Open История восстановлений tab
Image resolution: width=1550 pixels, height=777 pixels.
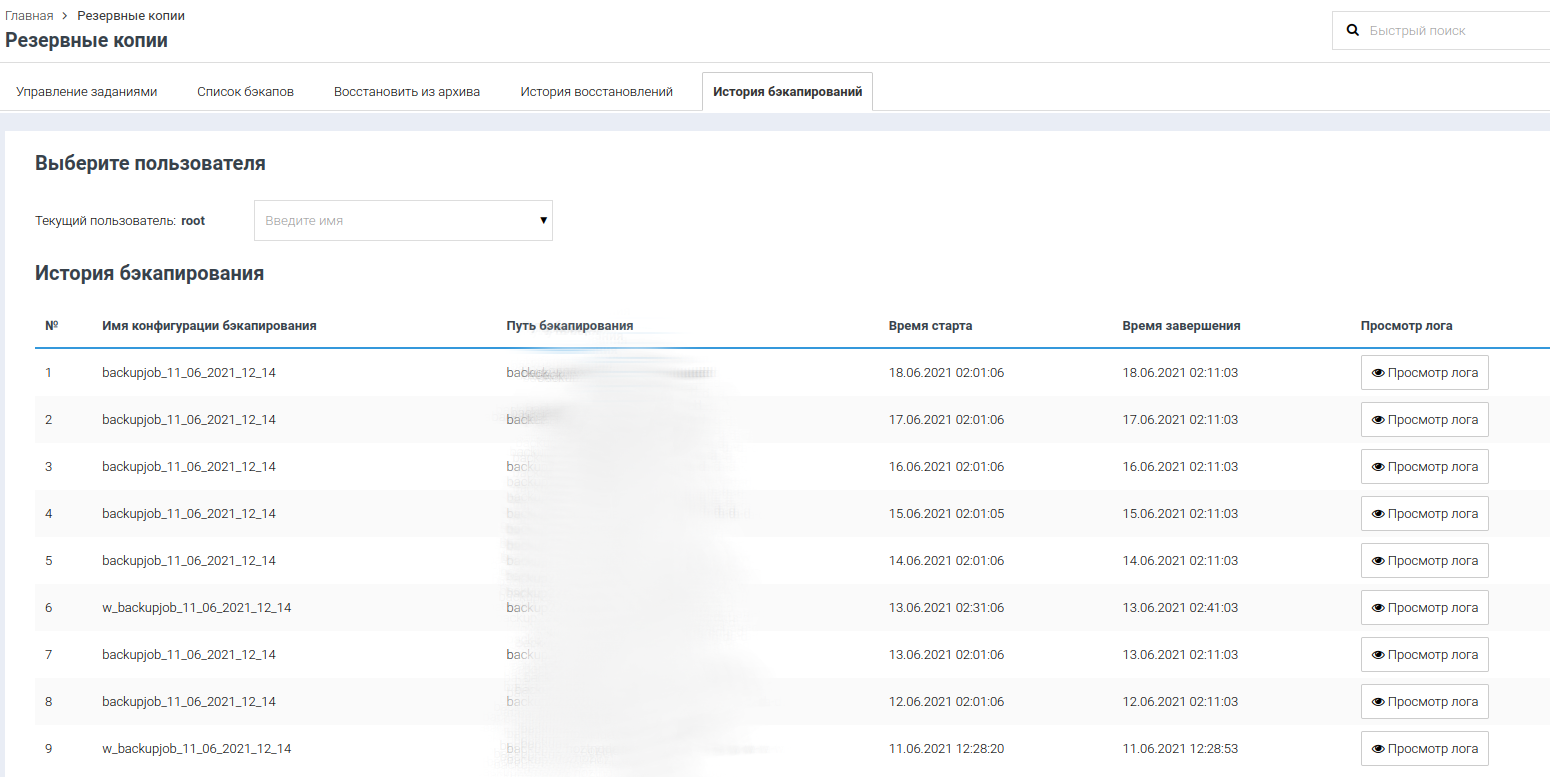coord(596,92)
